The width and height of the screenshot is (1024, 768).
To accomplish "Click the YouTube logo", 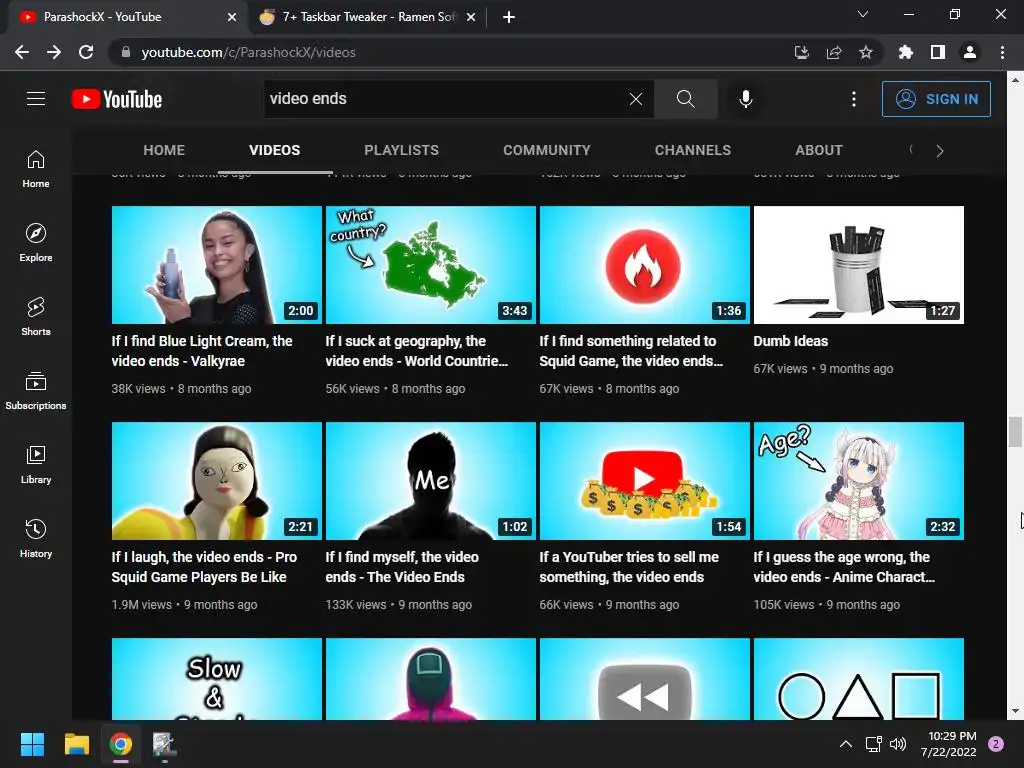I will (117, 99).
